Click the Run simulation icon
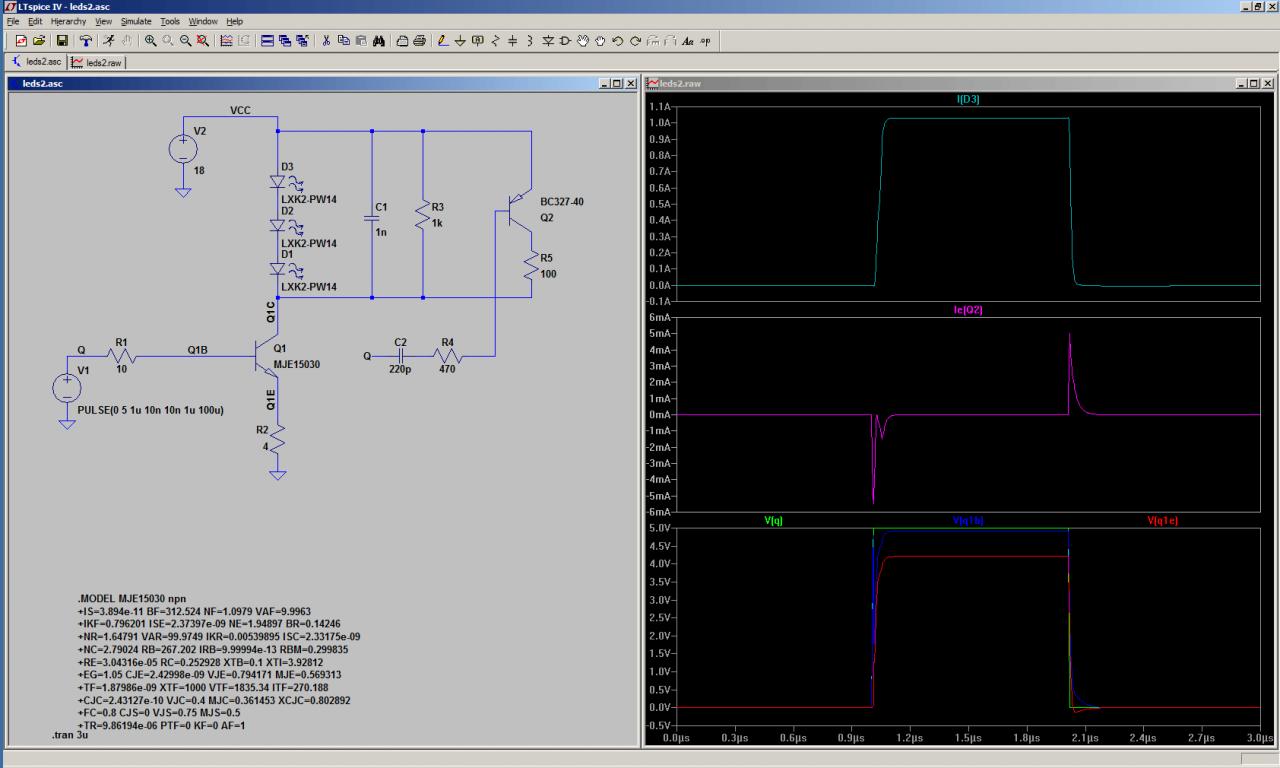Image resolution: width=1280 pixels, height=768 pixels. [110, 41]
